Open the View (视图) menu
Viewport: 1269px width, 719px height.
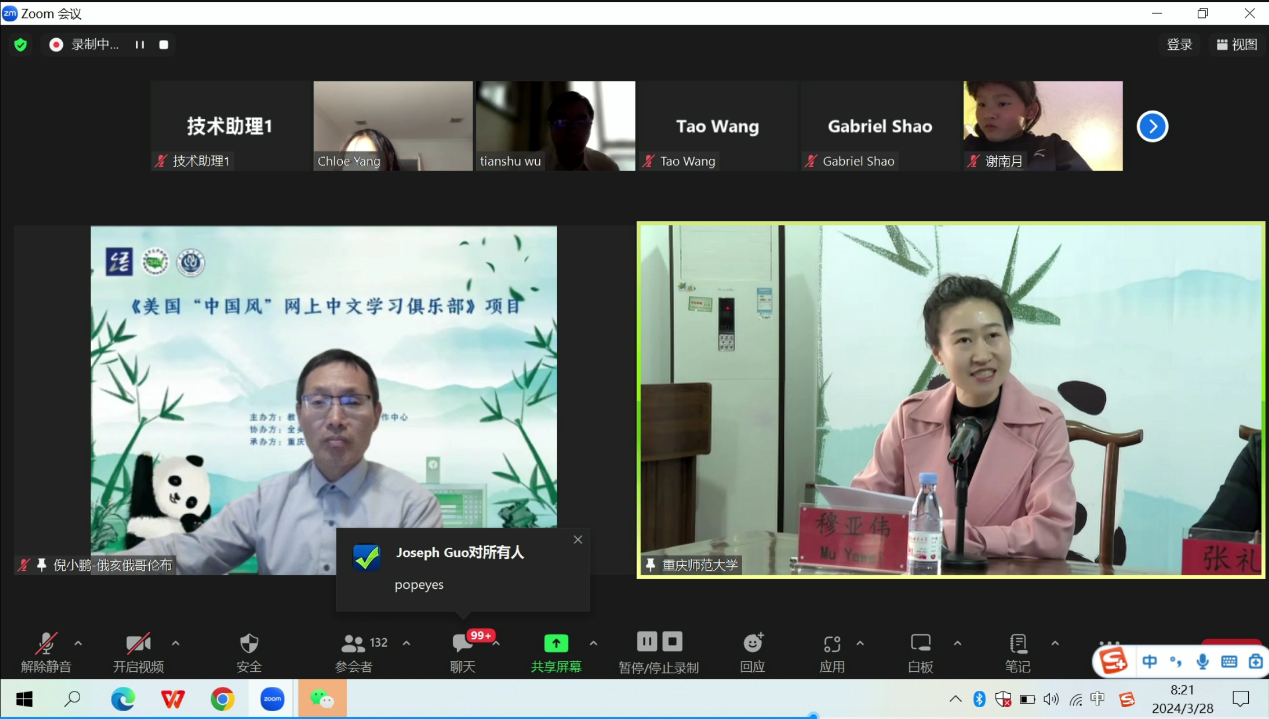pyautogui.click(x=1237, y=45)
